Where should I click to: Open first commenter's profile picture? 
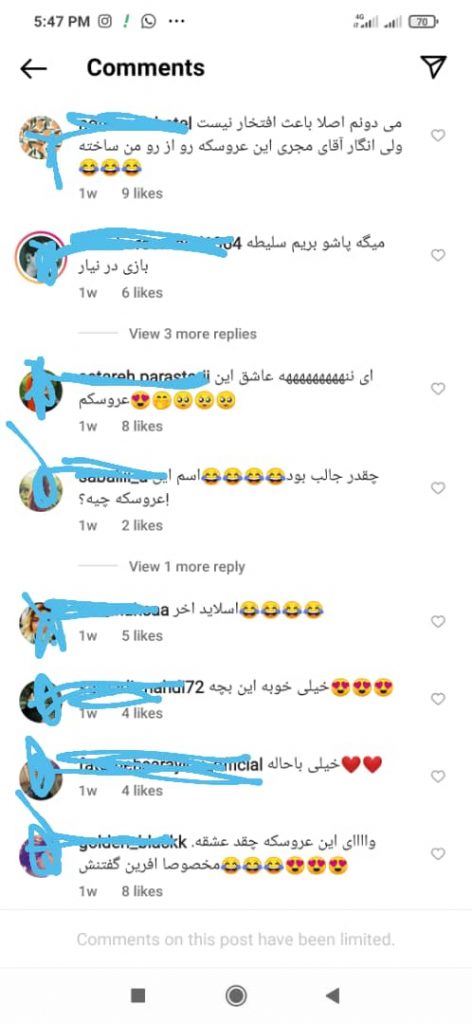coord(40,138)
